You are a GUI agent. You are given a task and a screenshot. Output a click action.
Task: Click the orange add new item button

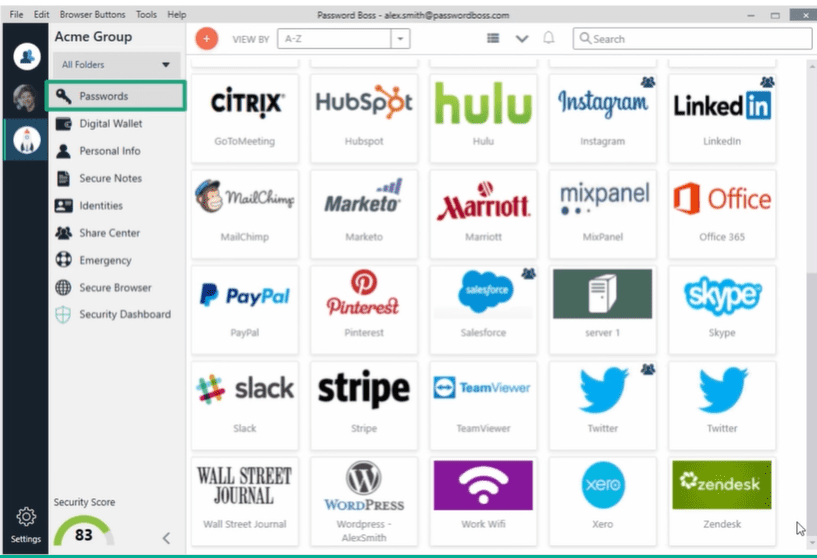point(206,39)
